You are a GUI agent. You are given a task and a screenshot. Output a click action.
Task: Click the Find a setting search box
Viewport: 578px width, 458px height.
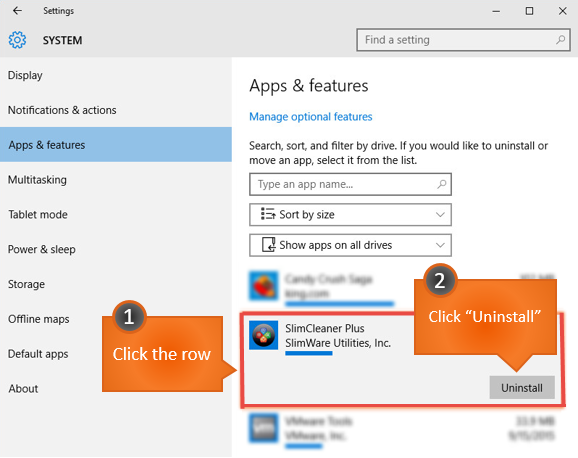[x=463, y=40]
